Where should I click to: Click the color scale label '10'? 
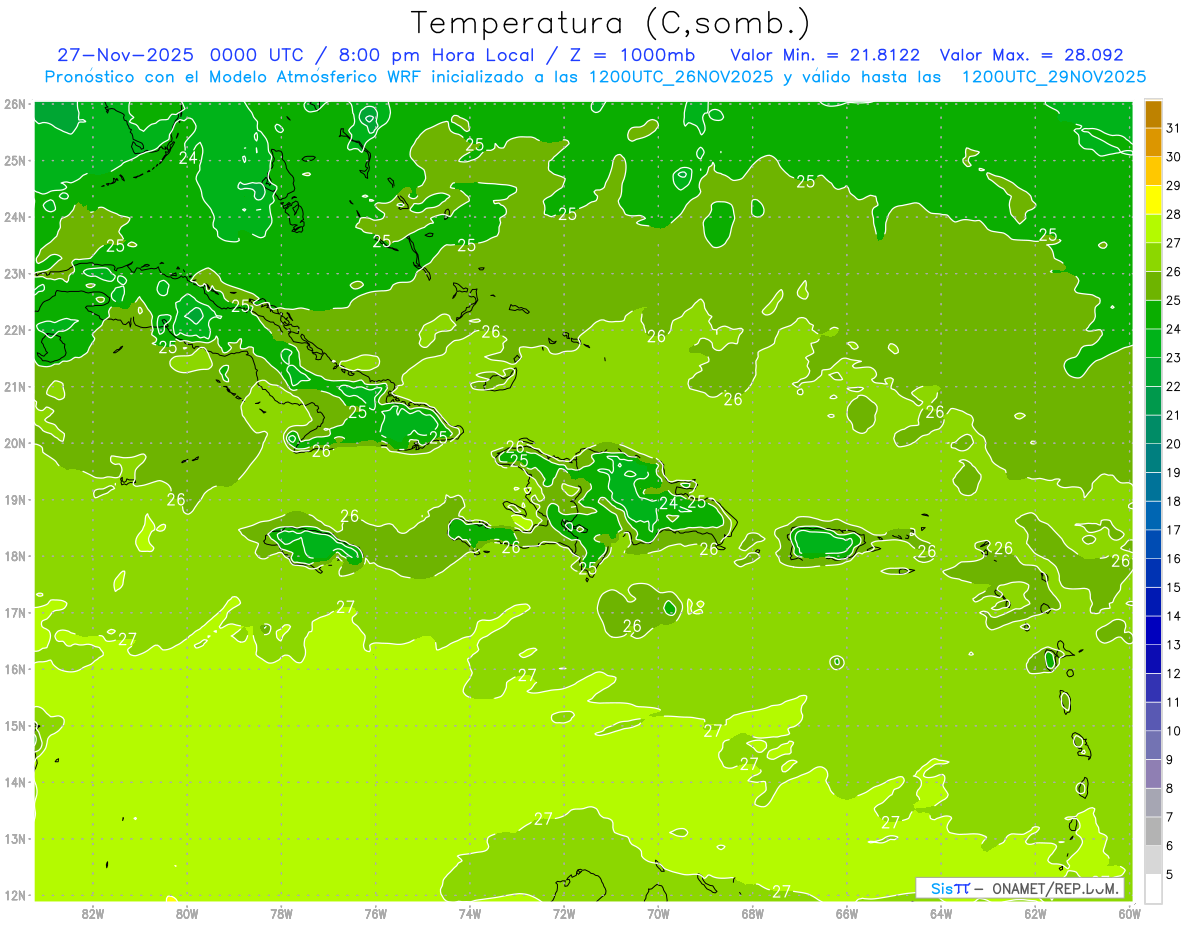[1173, 730]
